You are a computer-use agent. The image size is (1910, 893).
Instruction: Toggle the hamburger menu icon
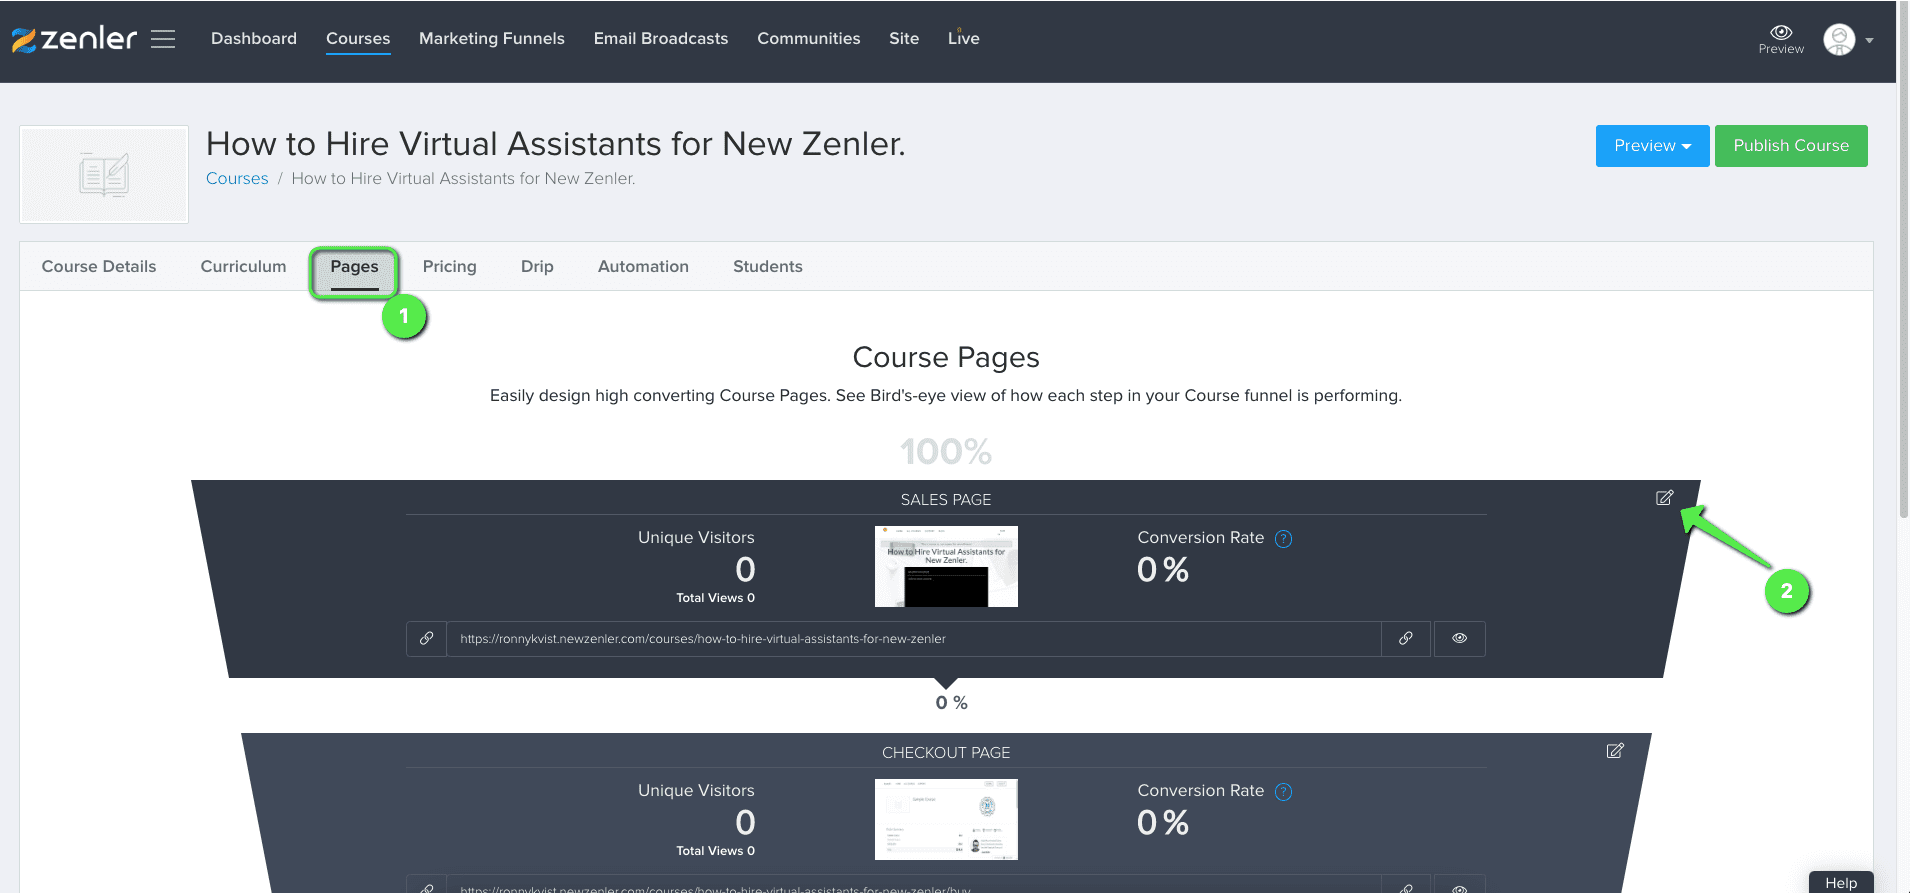click(x=163, y=39)
